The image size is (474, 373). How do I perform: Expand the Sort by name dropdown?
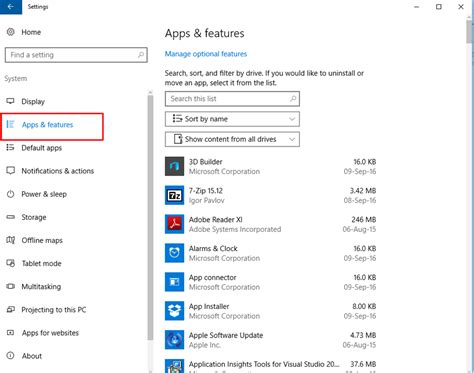232,119
